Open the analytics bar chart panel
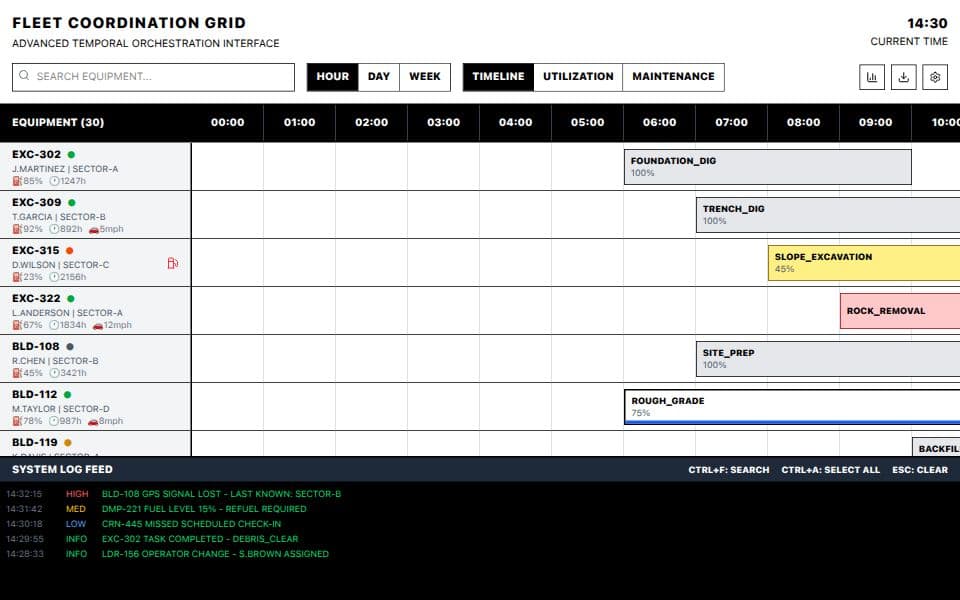The width and height of the screenshot is (960, 600). 871,77
